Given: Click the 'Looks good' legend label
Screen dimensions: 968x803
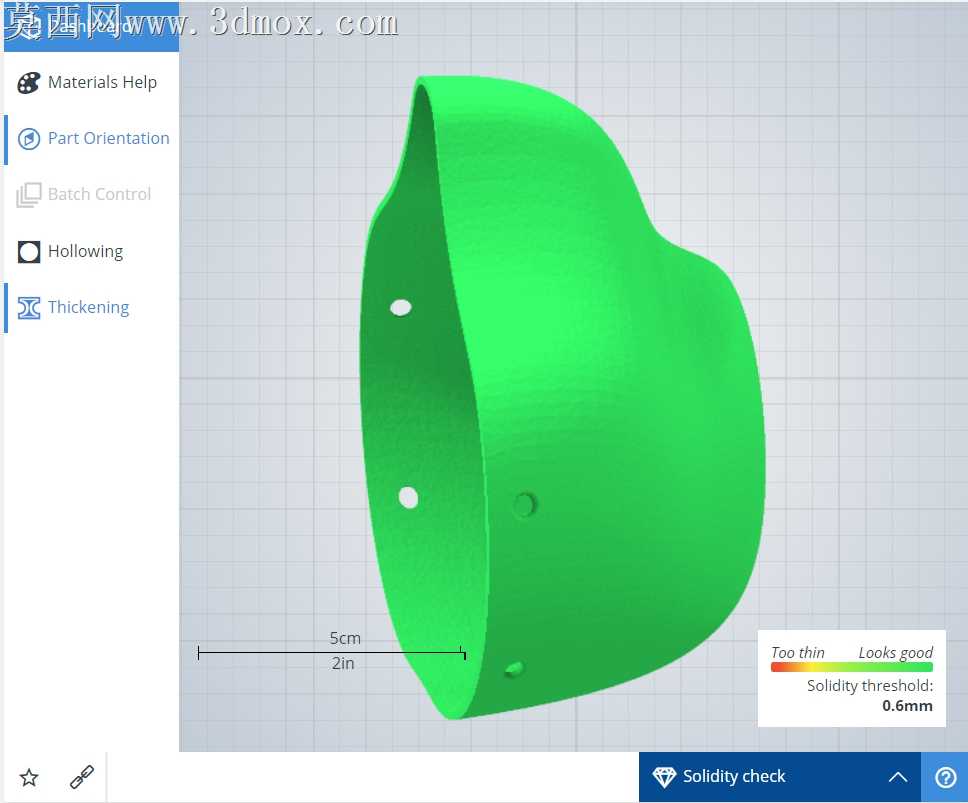Looking at the screenshot, I should coord(896,653).
